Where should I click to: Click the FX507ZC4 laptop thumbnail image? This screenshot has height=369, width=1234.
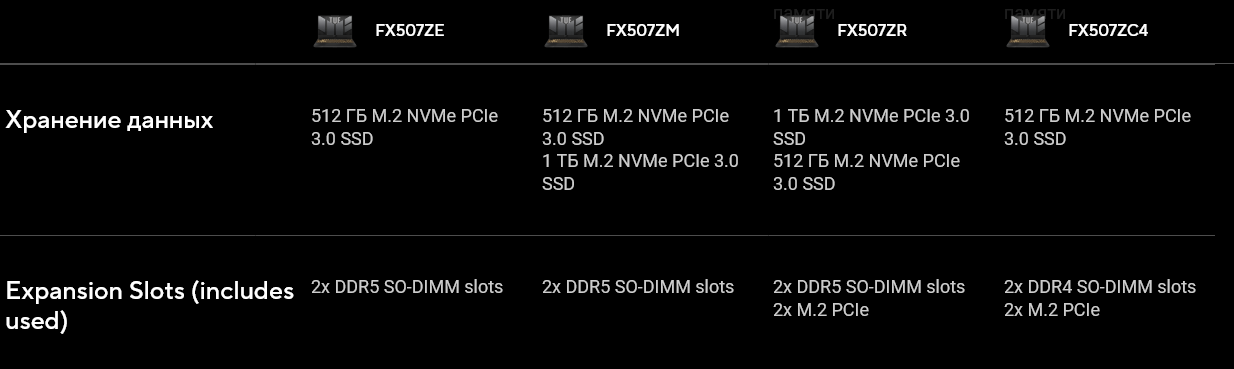(x=1028, y=30)
